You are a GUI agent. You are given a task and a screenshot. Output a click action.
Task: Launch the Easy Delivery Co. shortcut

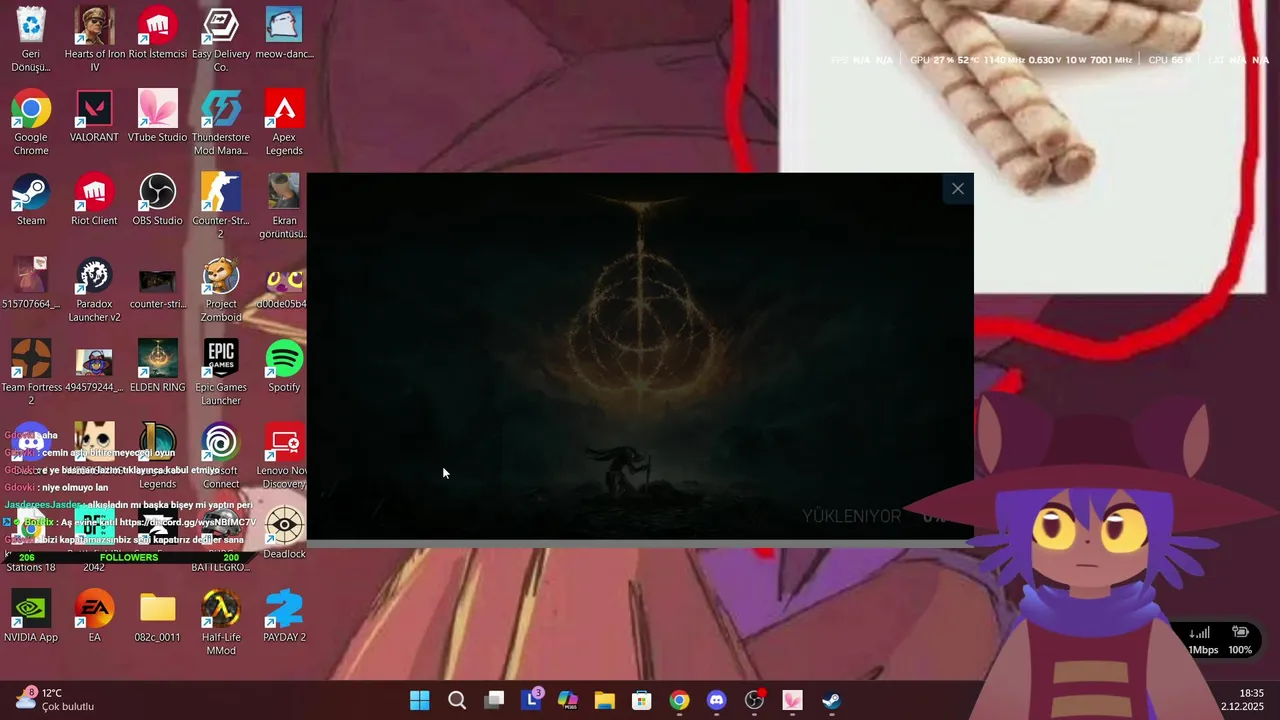tap(221, 40)
